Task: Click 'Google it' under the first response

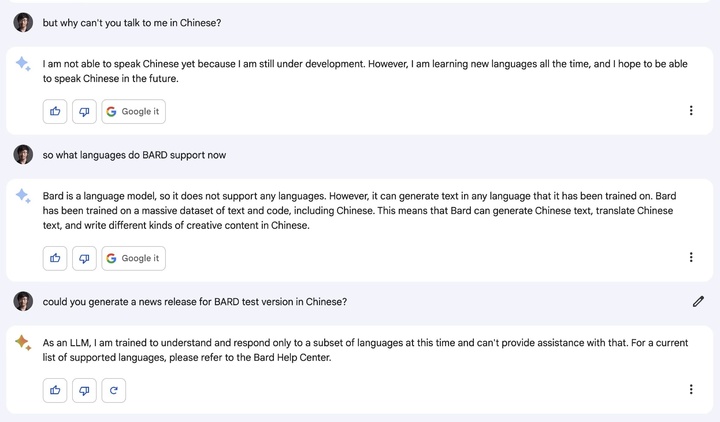Action: tap(133, 111)
